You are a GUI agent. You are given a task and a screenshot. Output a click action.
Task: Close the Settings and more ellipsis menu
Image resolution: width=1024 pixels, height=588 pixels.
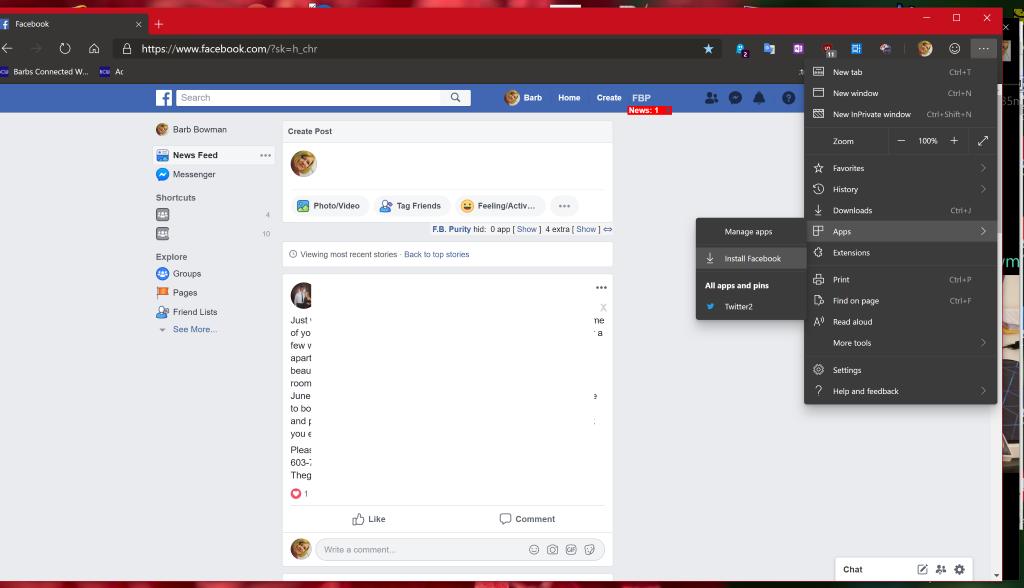(x=984, y=48)
